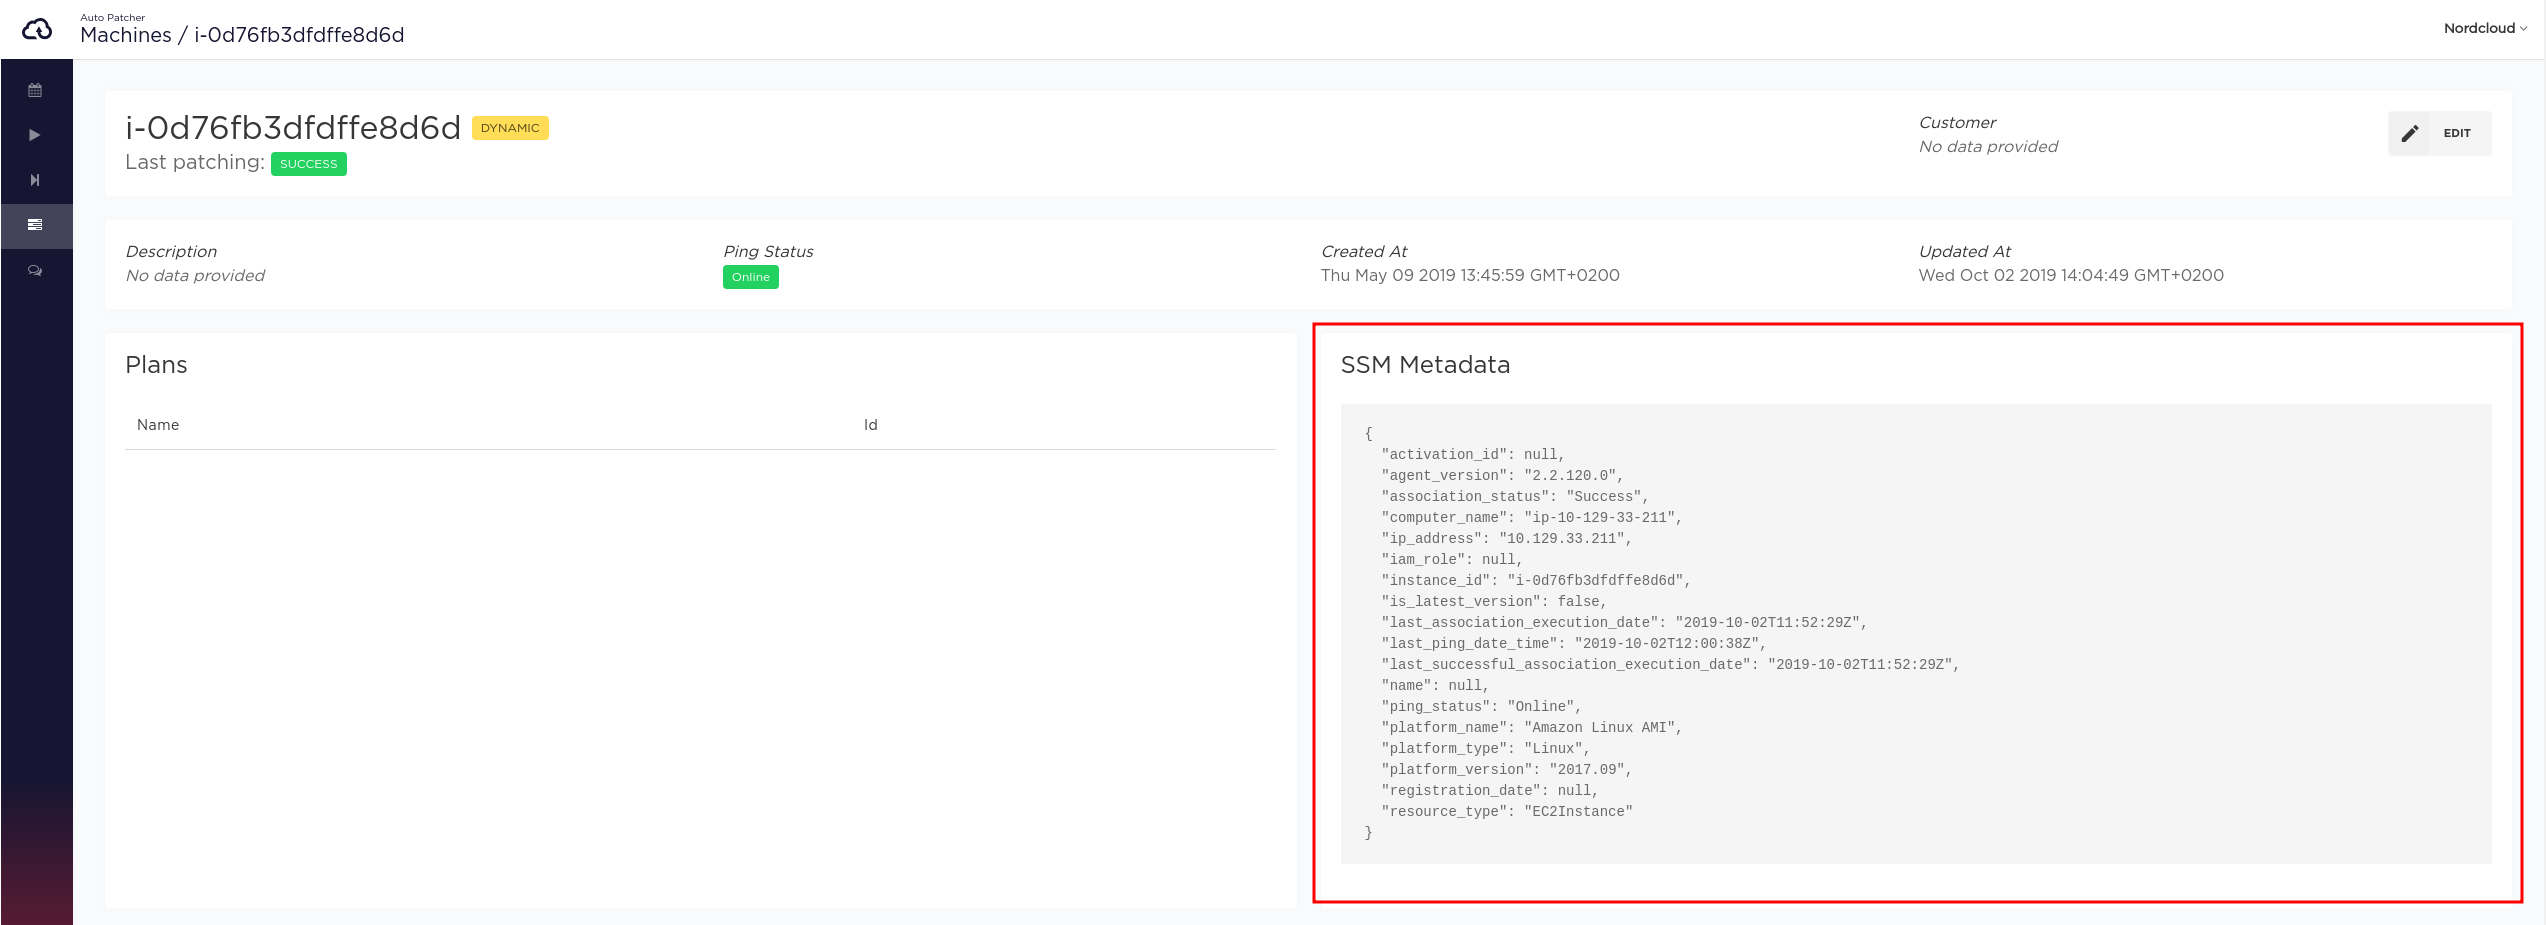Open the calendar sidebar icon
The height and width of the screenshot is (925, 2546).
(x=35, y=90)
